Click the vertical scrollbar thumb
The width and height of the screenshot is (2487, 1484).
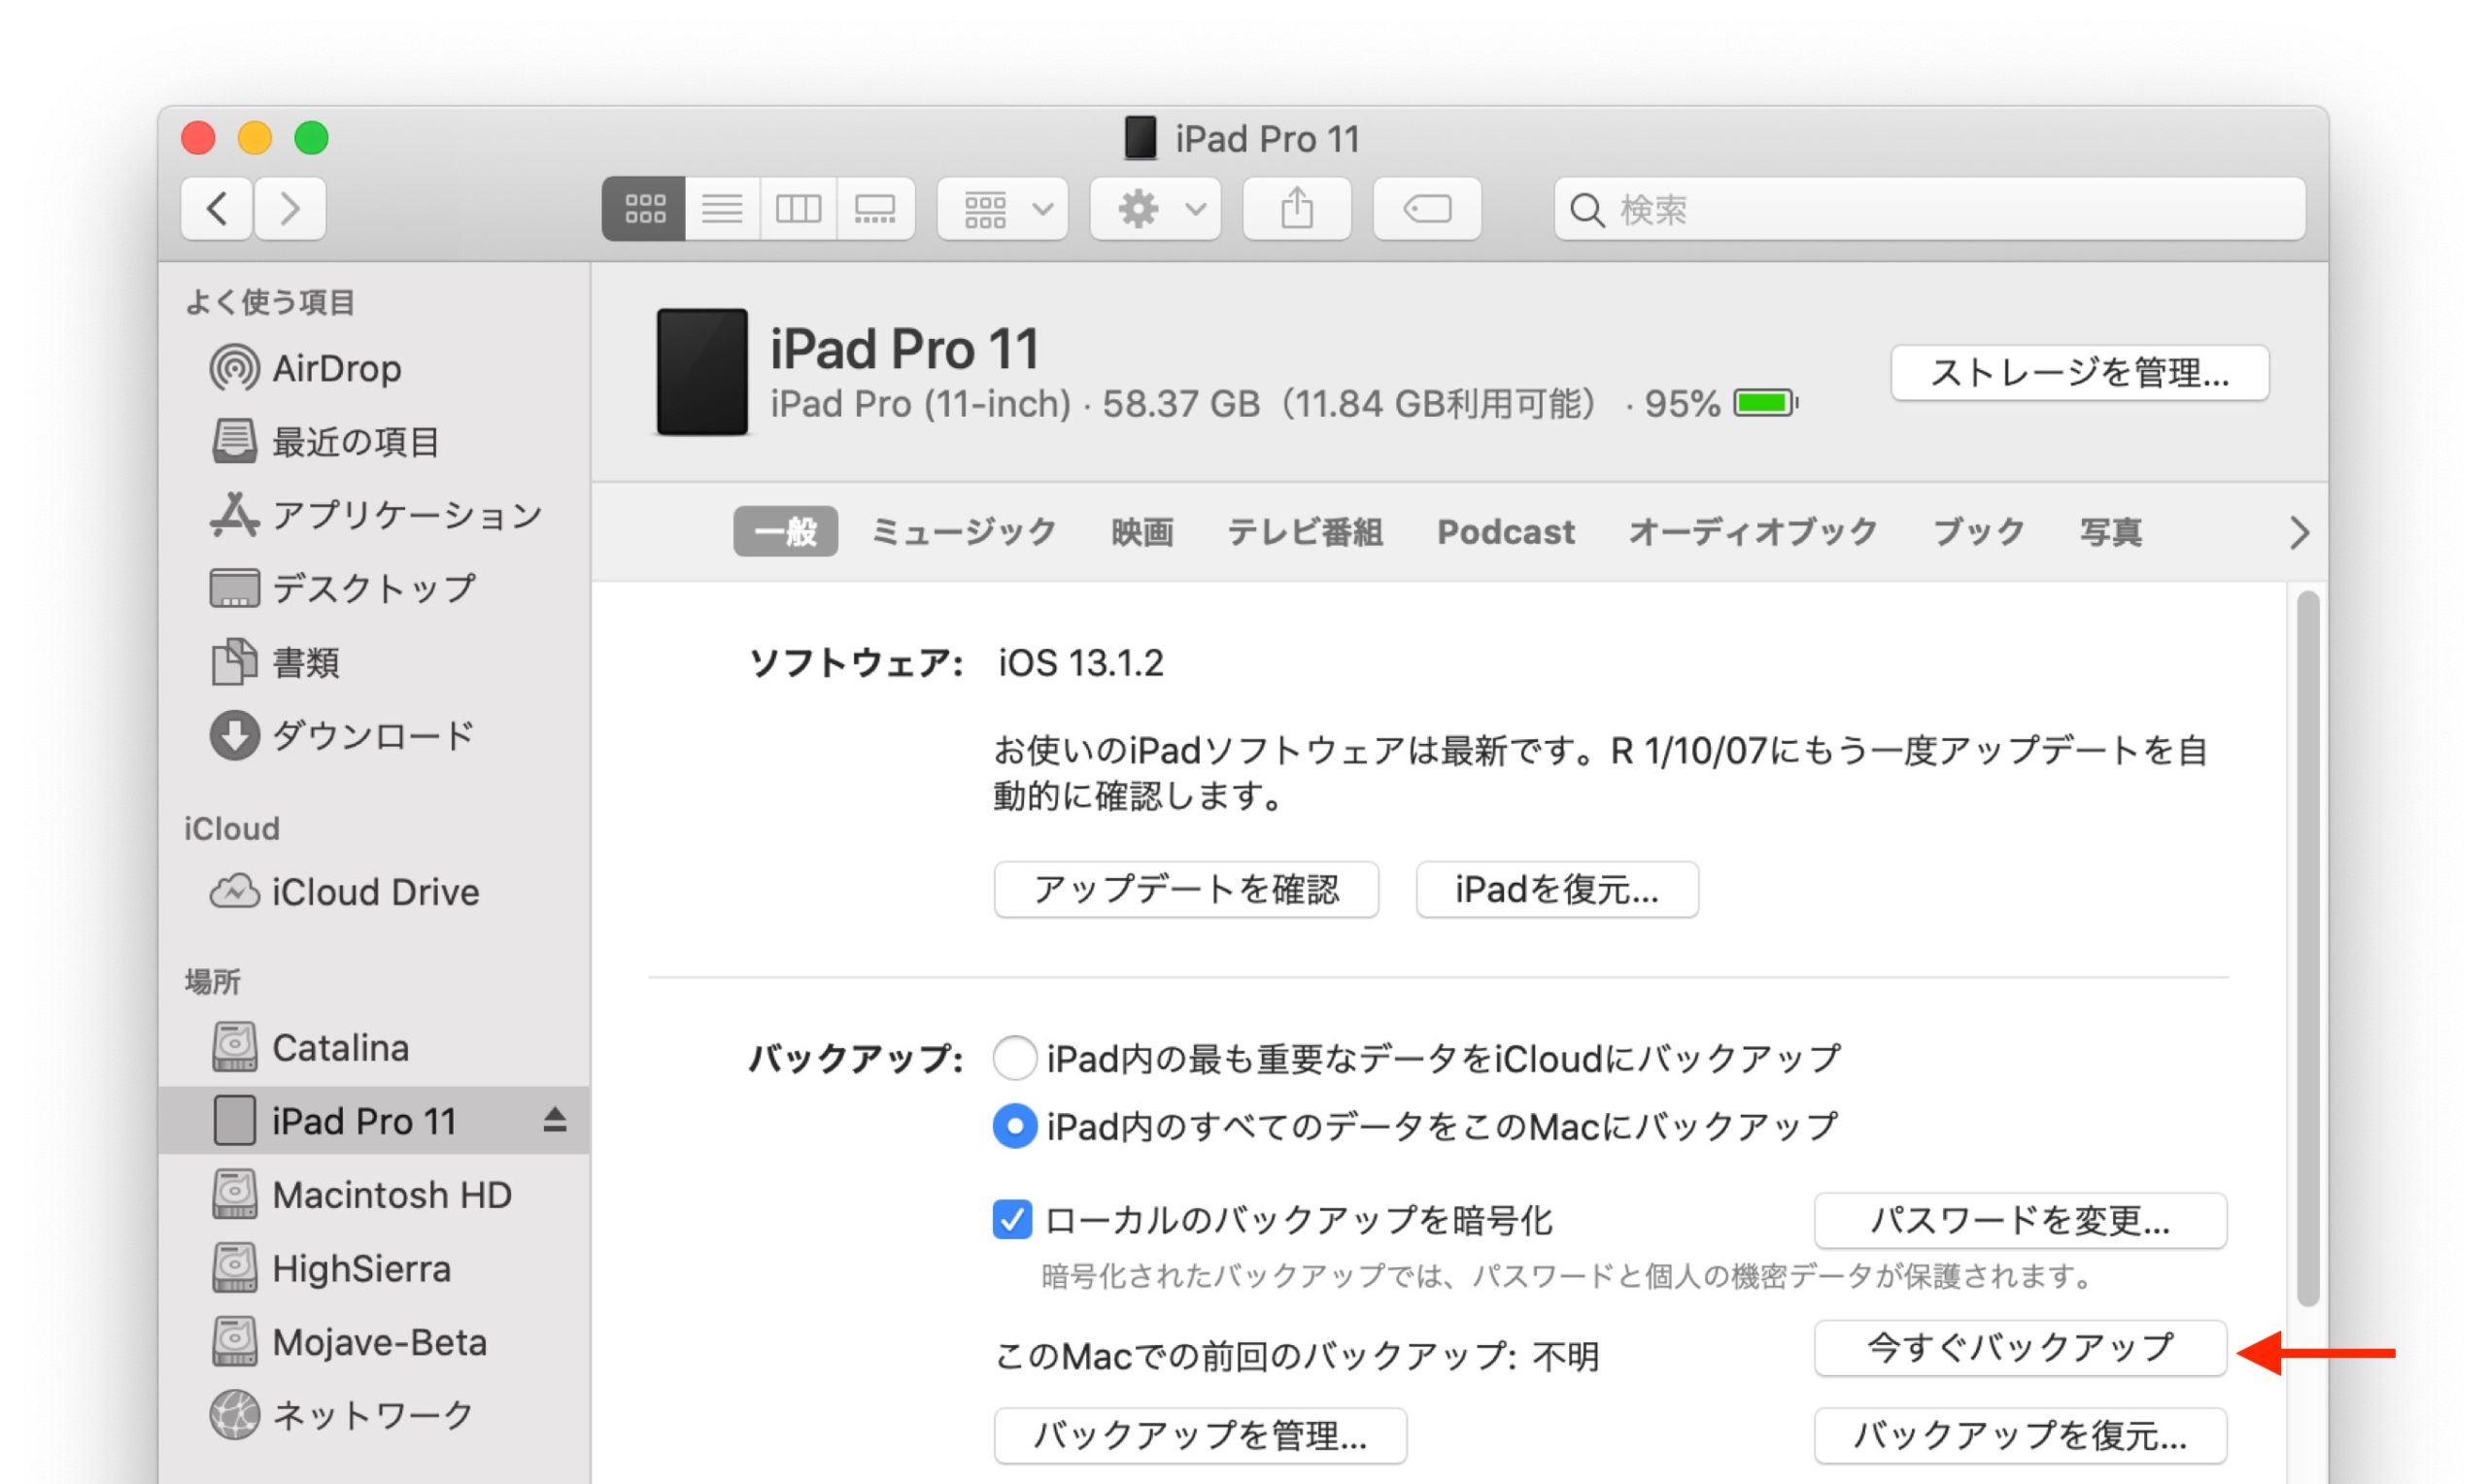2308,948
